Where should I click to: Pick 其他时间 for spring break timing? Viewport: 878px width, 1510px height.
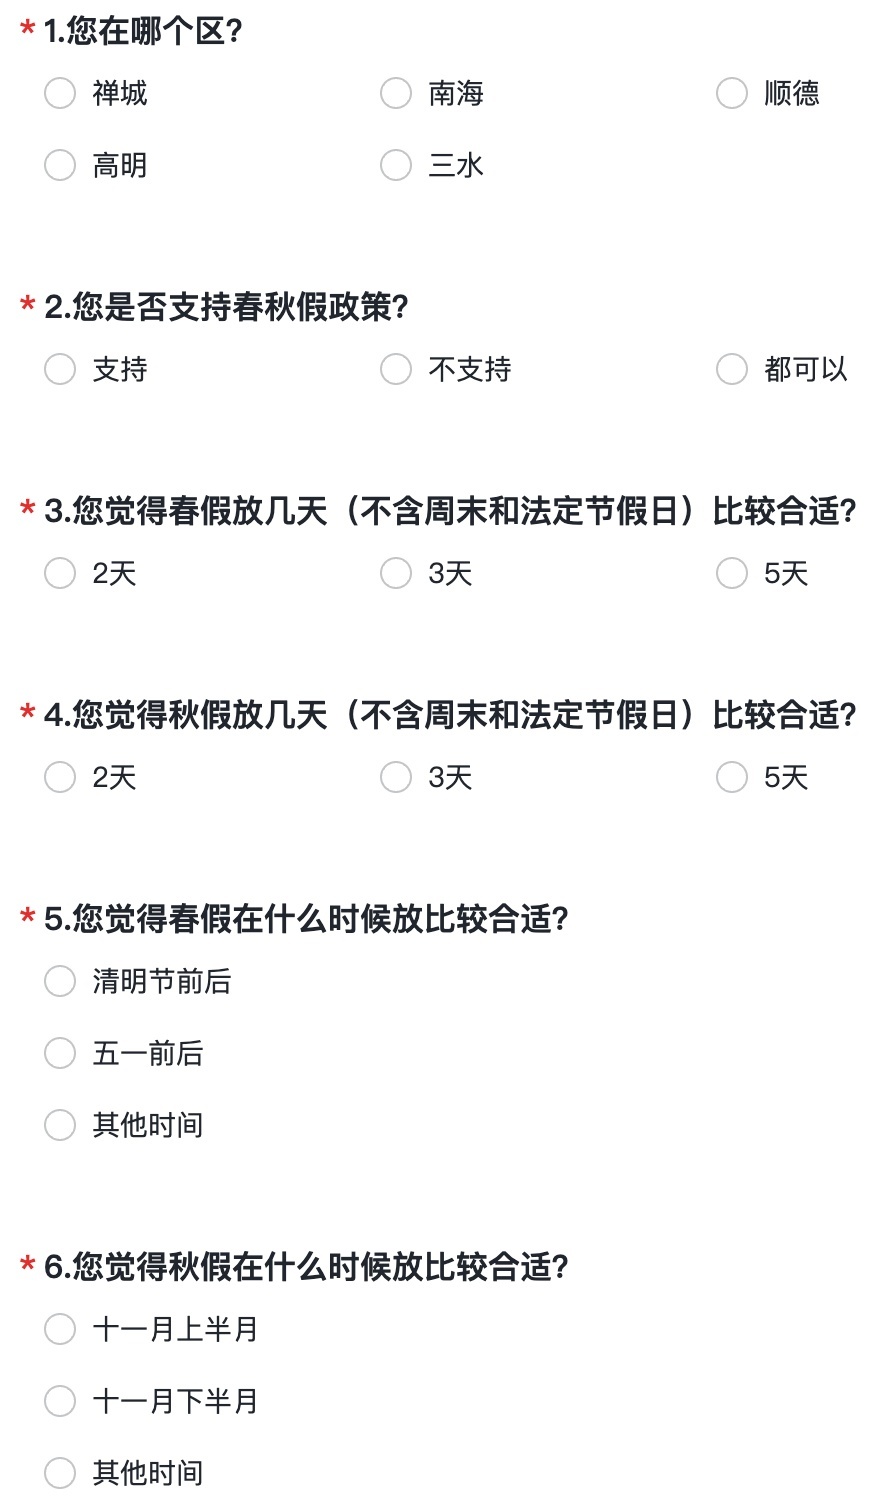[60, 1126]
